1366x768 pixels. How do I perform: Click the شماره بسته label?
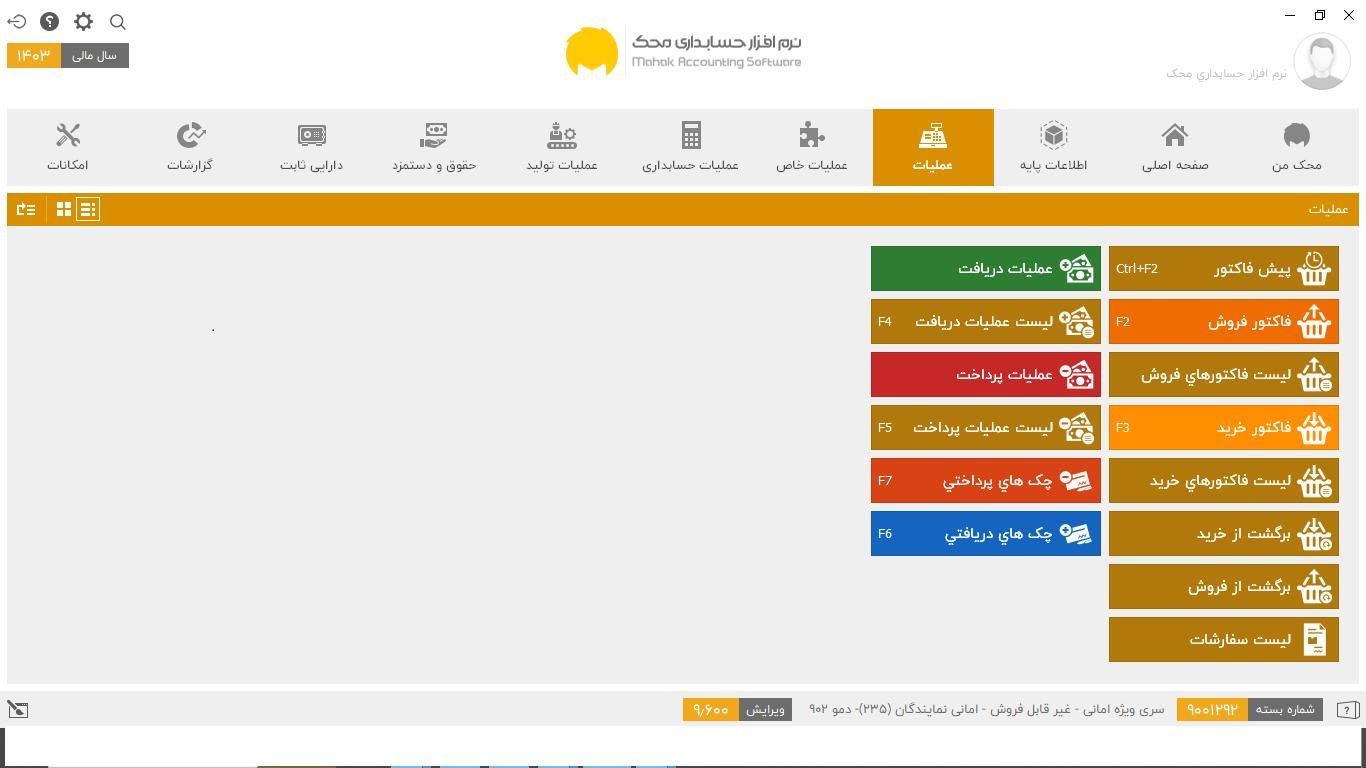point(1285,709)
